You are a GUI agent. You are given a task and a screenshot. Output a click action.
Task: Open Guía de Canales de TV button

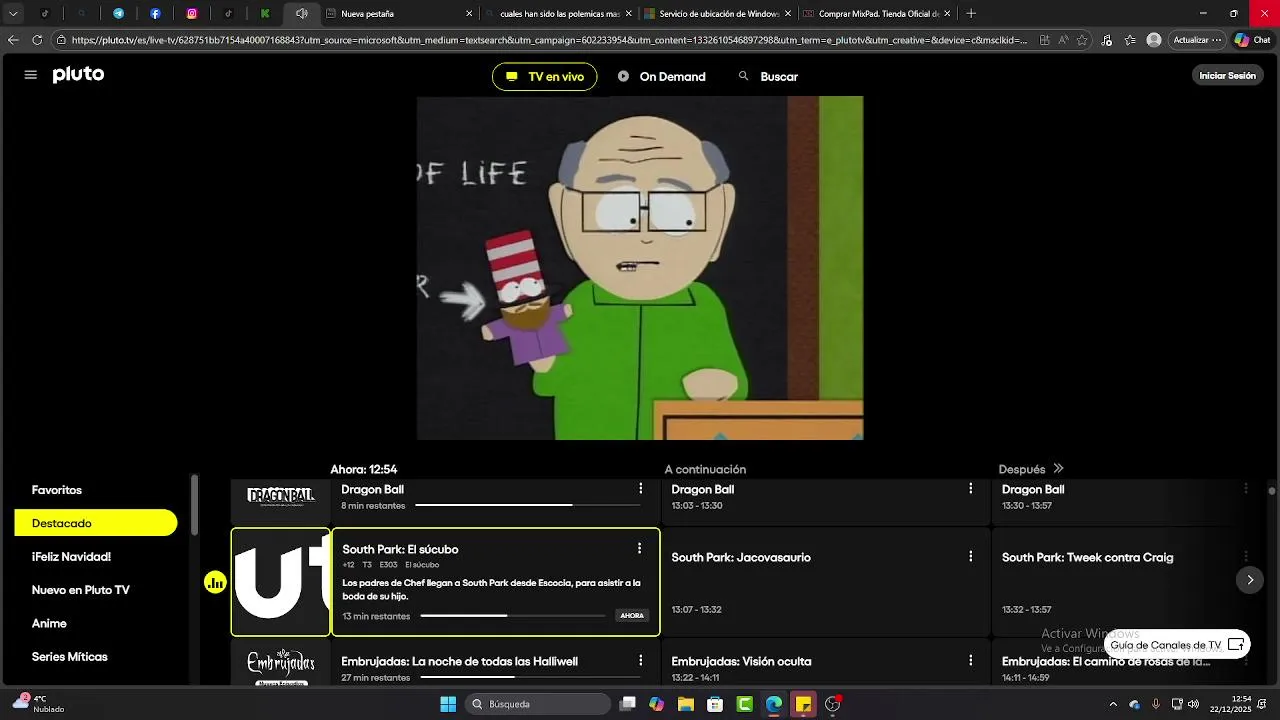[x=1177, y=645]
